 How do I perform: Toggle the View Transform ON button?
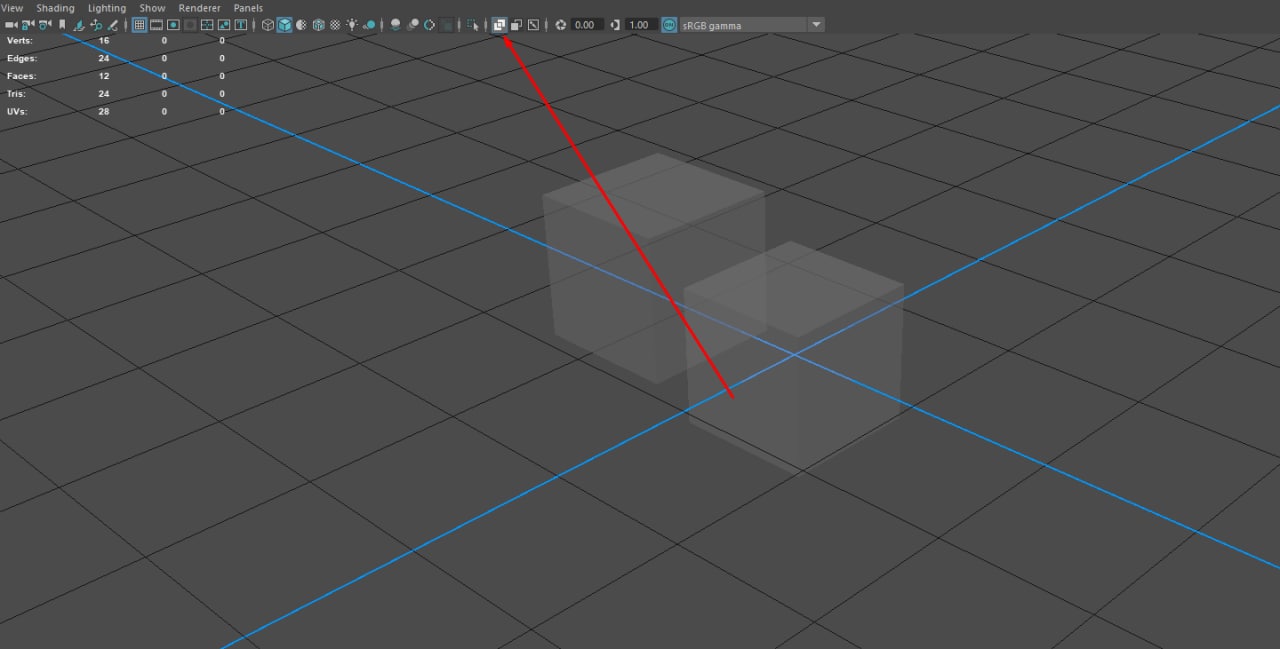coord(669,25)
